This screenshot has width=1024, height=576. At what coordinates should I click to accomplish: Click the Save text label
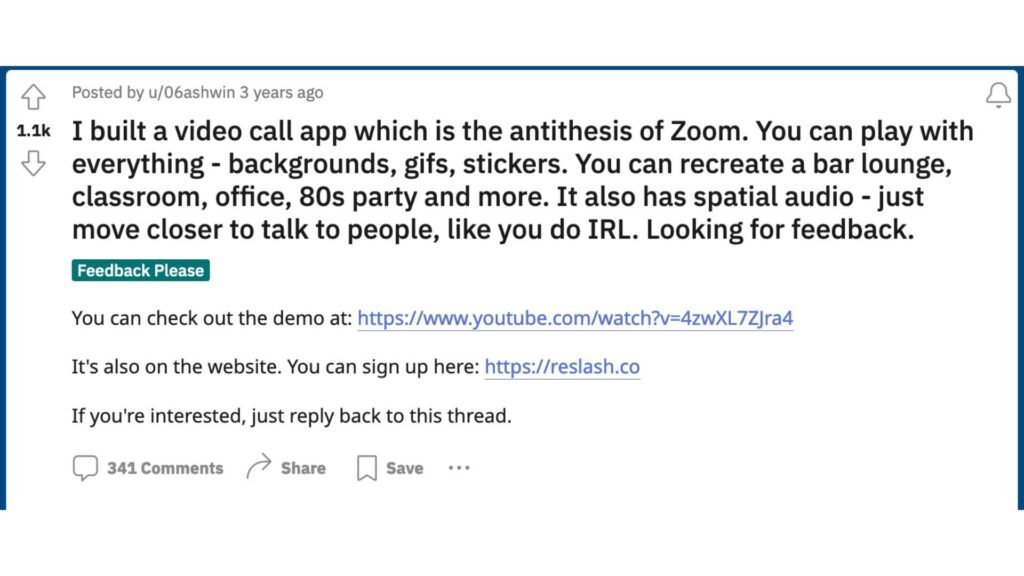(x=404, y=468)
